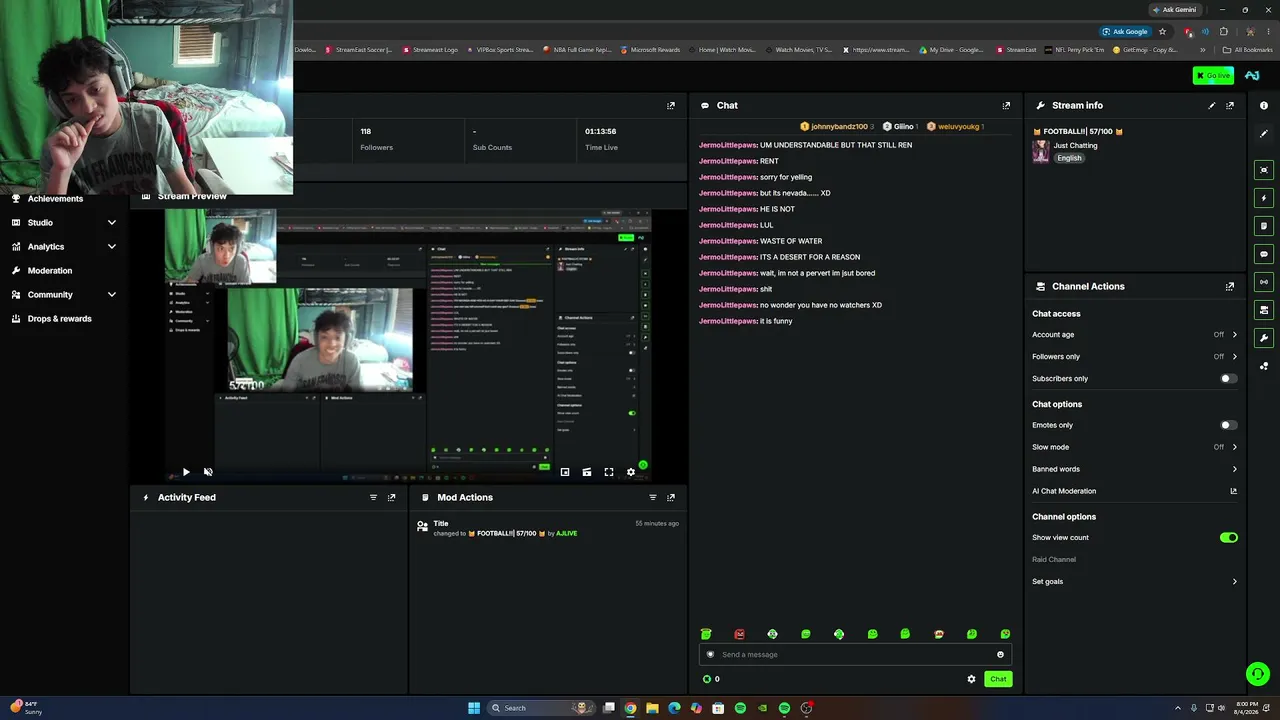This screenshot has width=1280, height=720.
Task: Open File Explorer from taskbar
Action: (x=652, y=708)
